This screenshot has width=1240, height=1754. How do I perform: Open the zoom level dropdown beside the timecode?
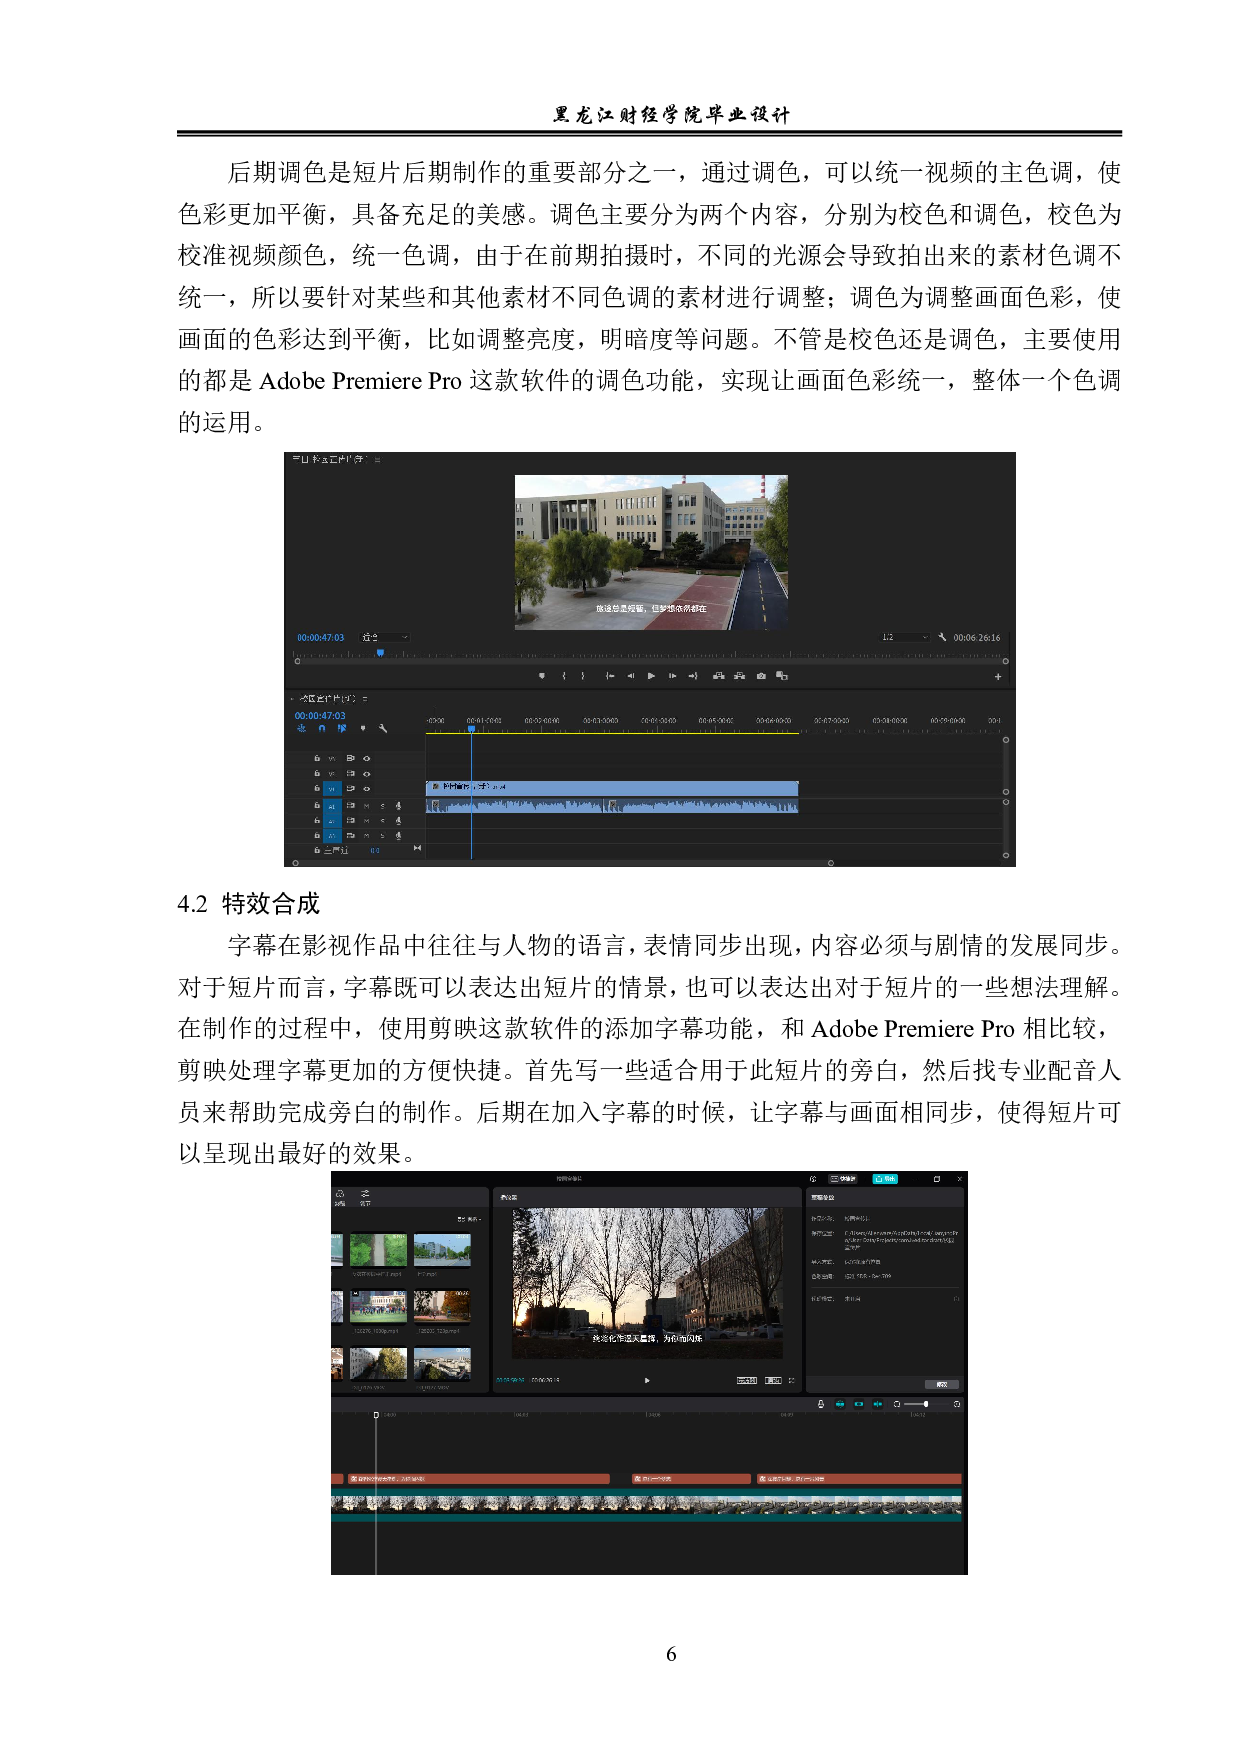coord(385,637)
